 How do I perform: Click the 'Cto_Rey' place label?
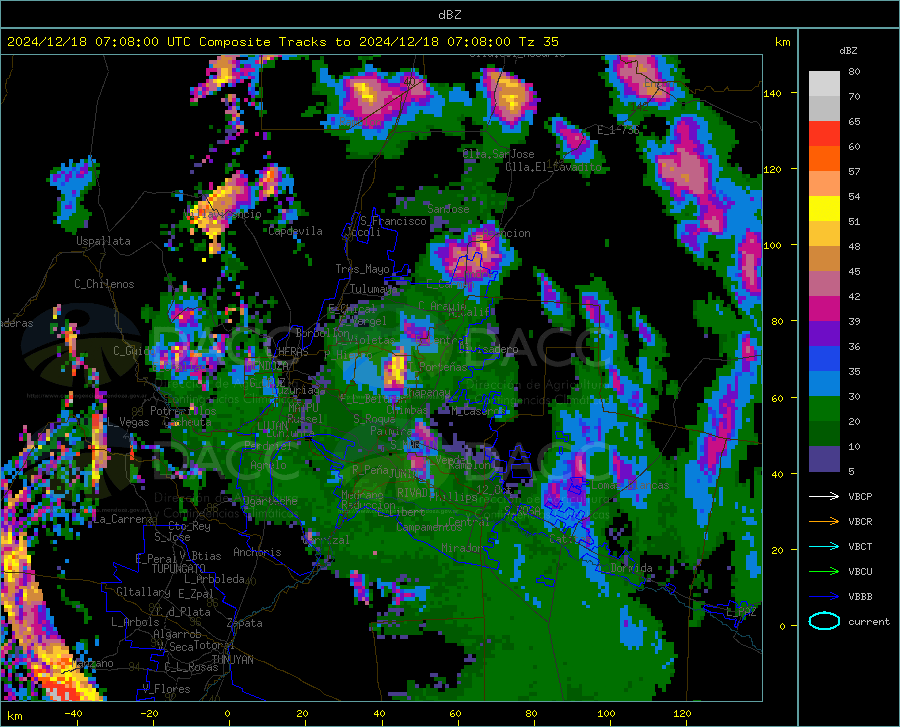[189, 526]
